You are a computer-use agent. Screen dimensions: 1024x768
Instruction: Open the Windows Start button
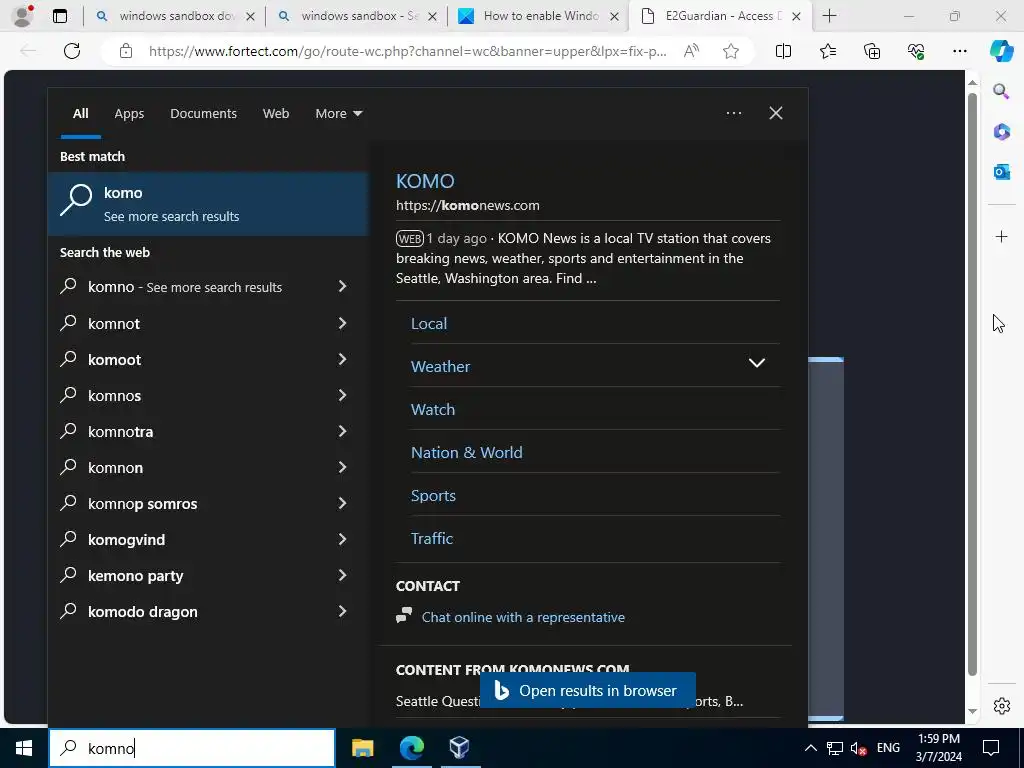point(24,748)
